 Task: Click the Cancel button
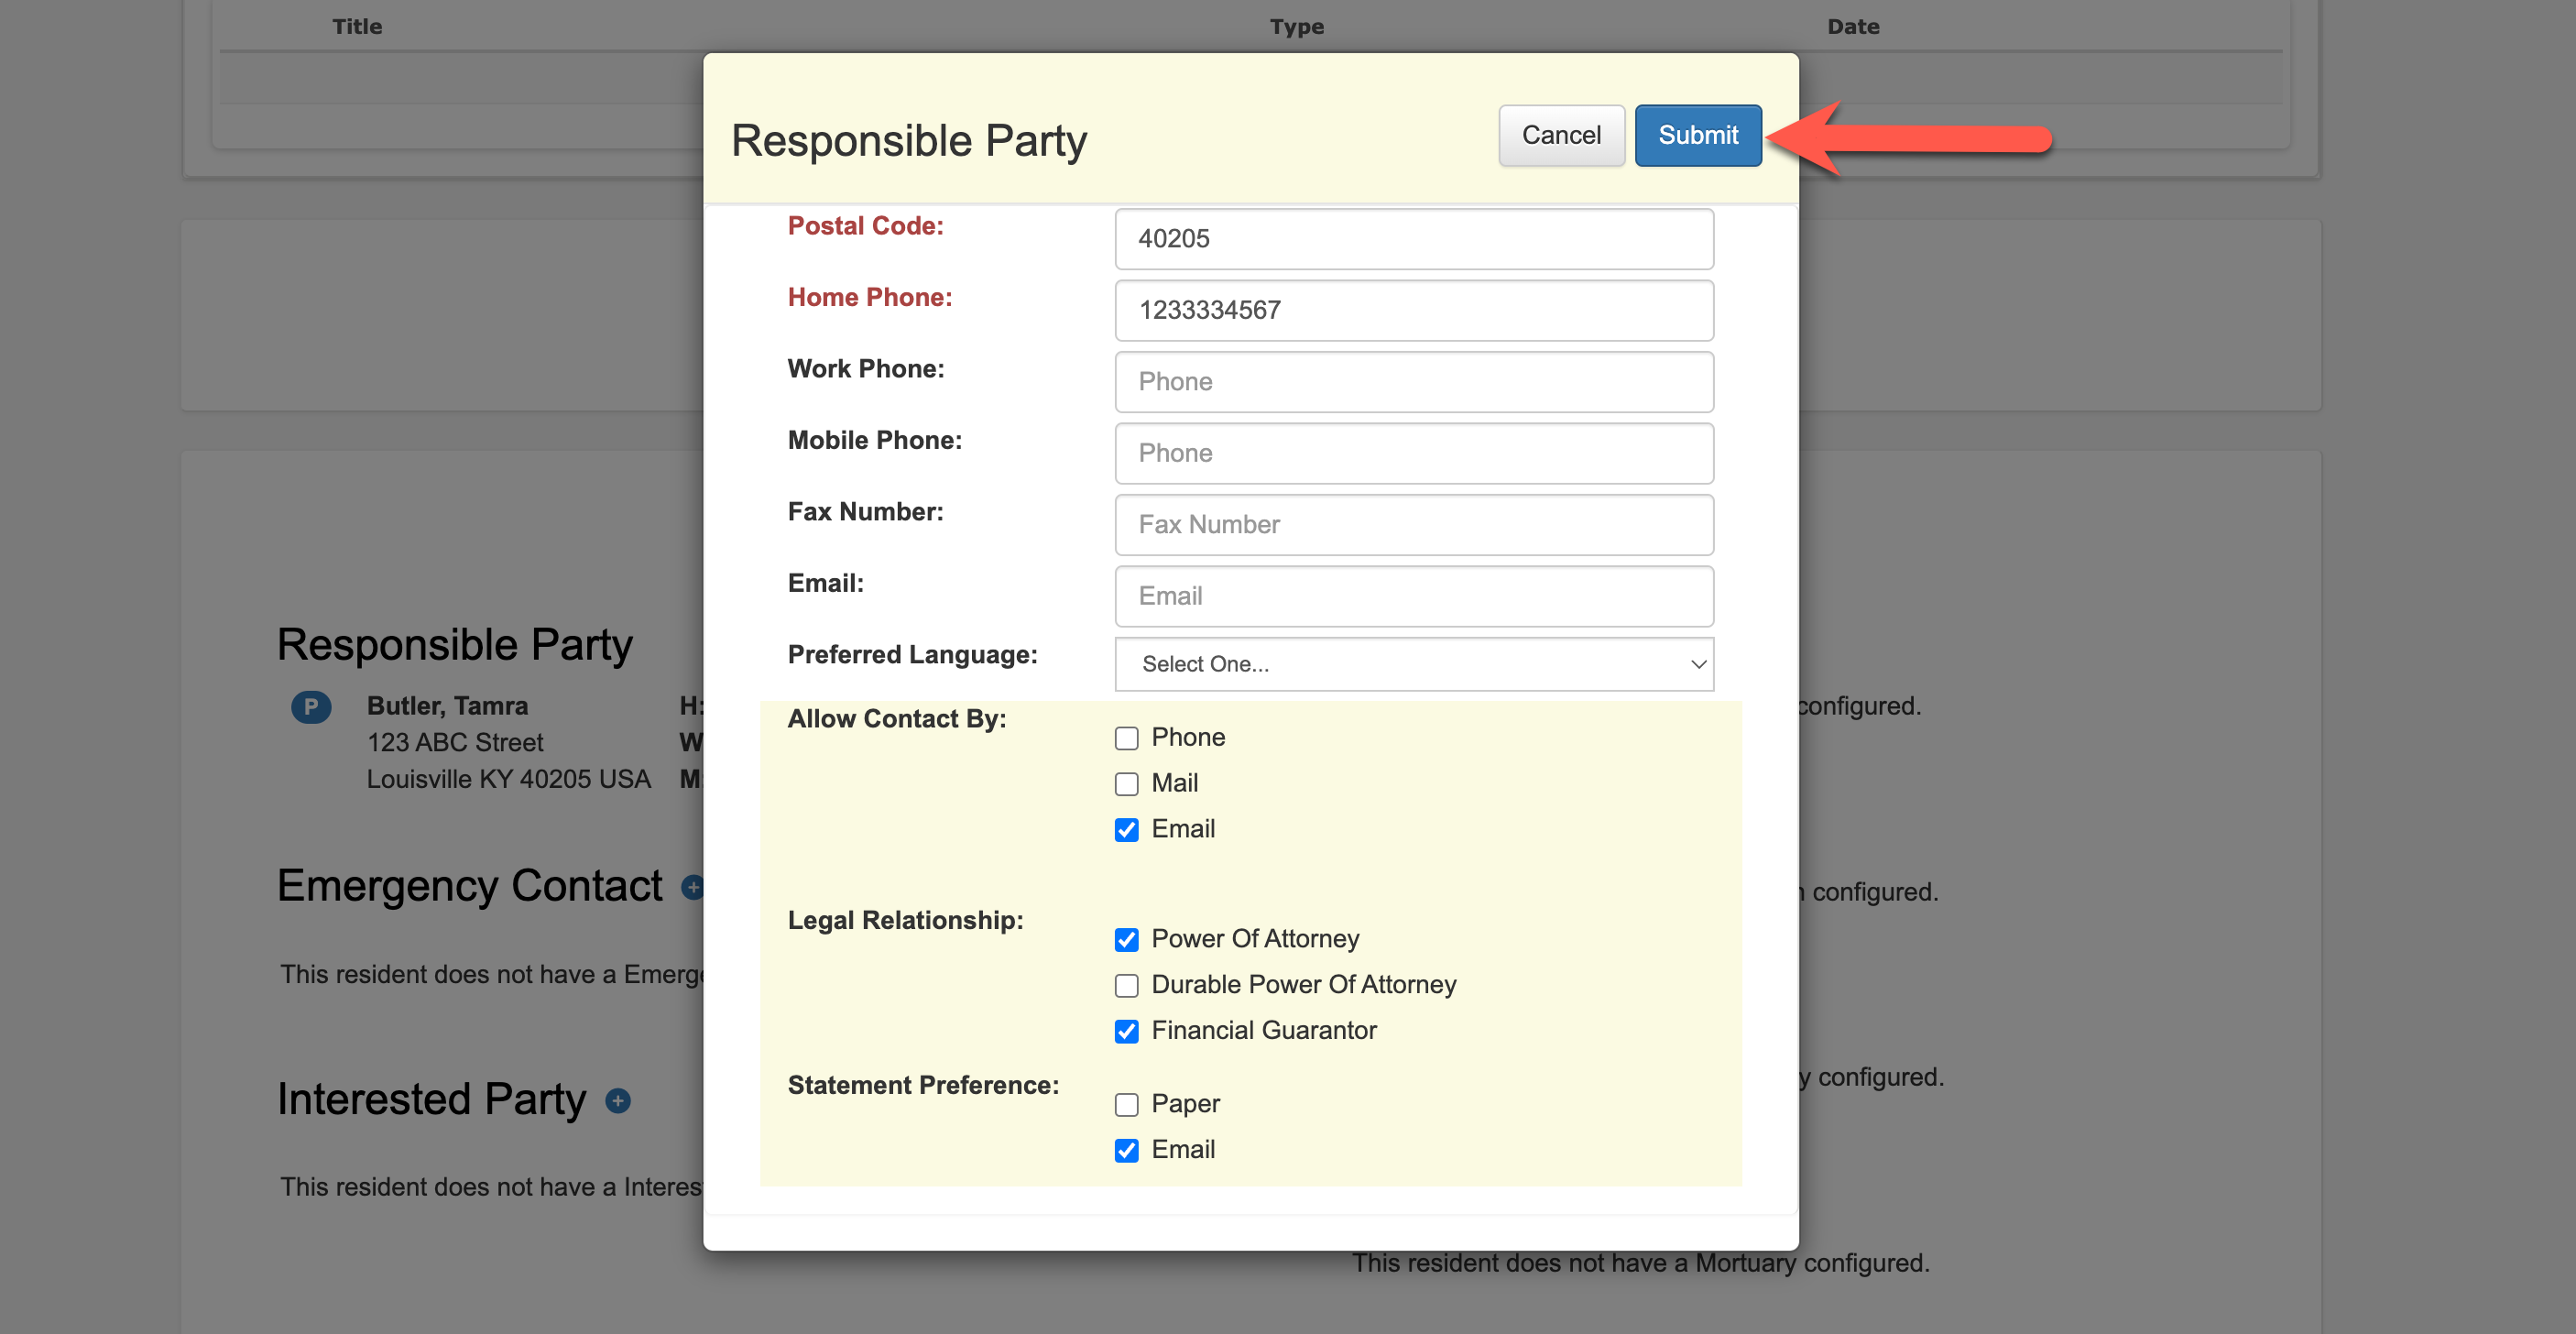point(1560,135)
